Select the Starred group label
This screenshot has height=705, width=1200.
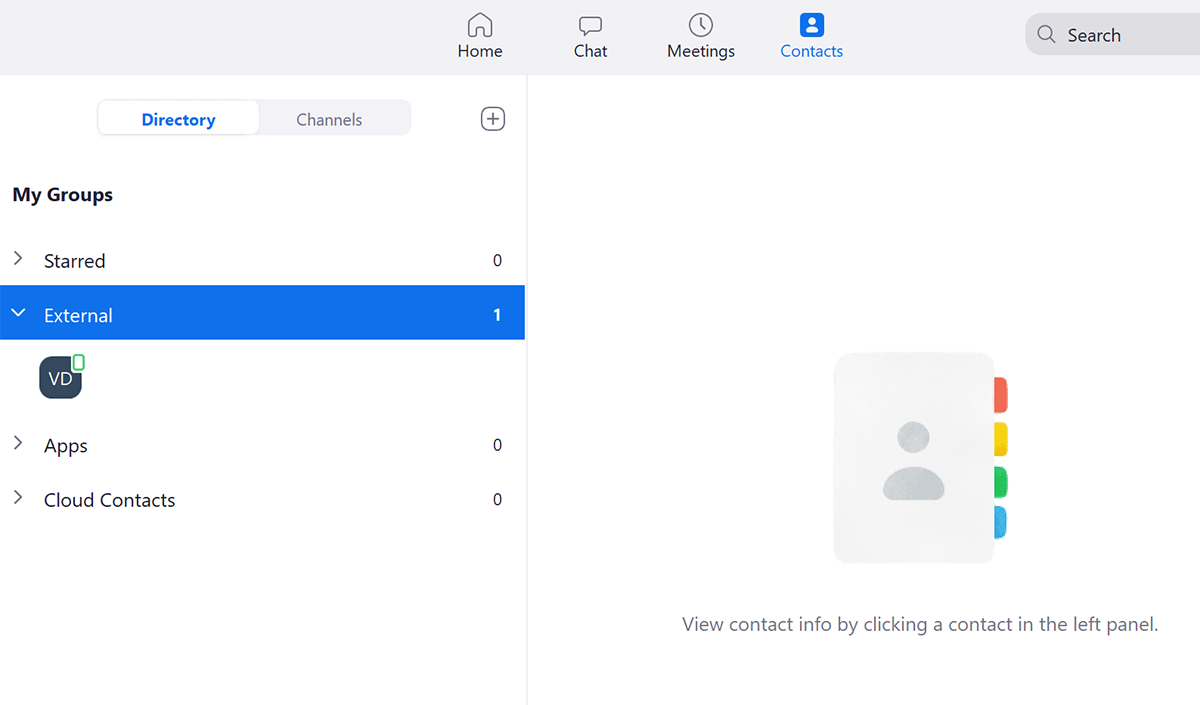click(74, 261)
